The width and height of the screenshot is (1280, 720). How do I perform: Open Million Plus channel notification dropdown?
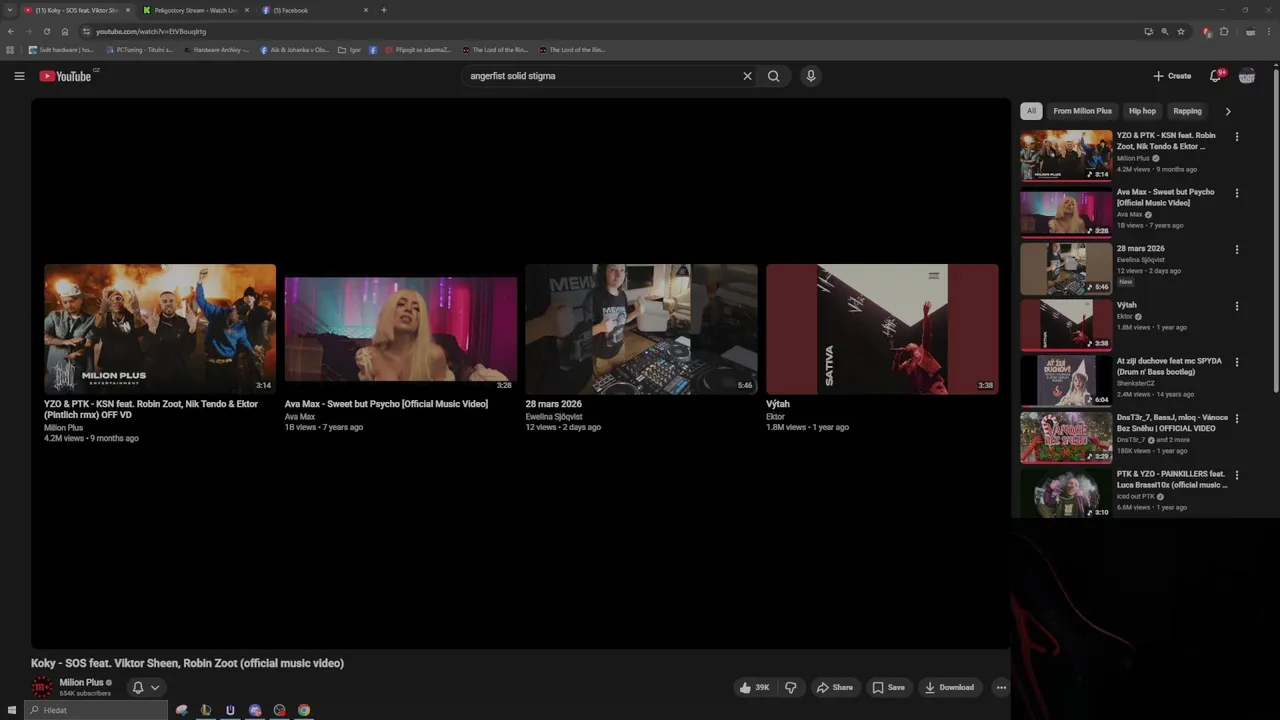tap(146, 688)
